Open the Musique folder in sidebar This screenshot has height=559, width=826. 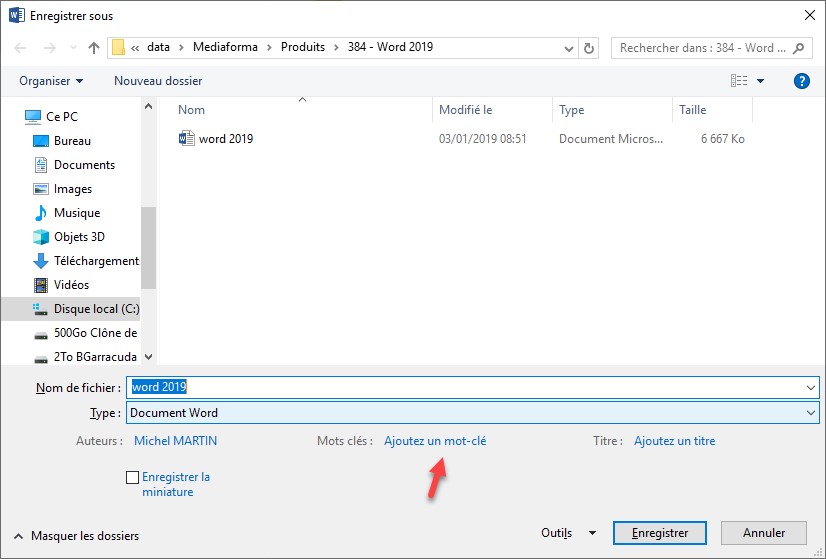[x=77, y=213]
